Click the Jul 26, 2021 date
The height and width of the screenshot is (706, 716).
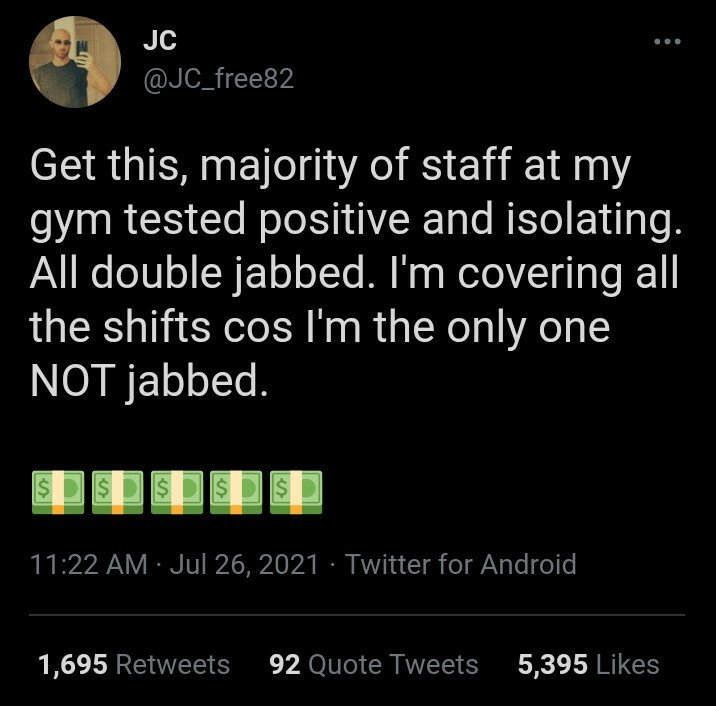[x=245, y=565]
